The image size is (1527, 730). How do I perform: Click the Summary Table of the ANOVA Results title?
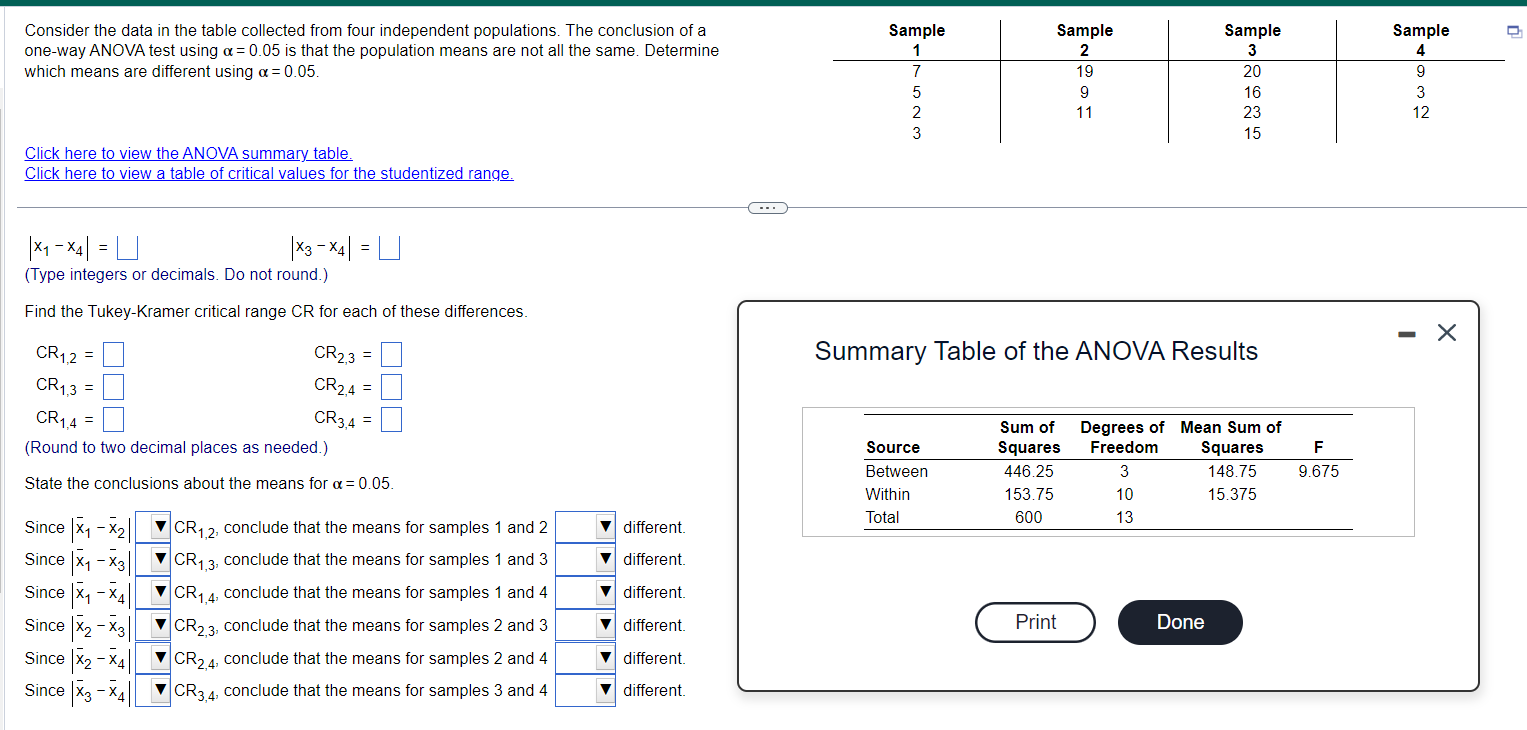pyautogui.click(x=1036, y=351)
